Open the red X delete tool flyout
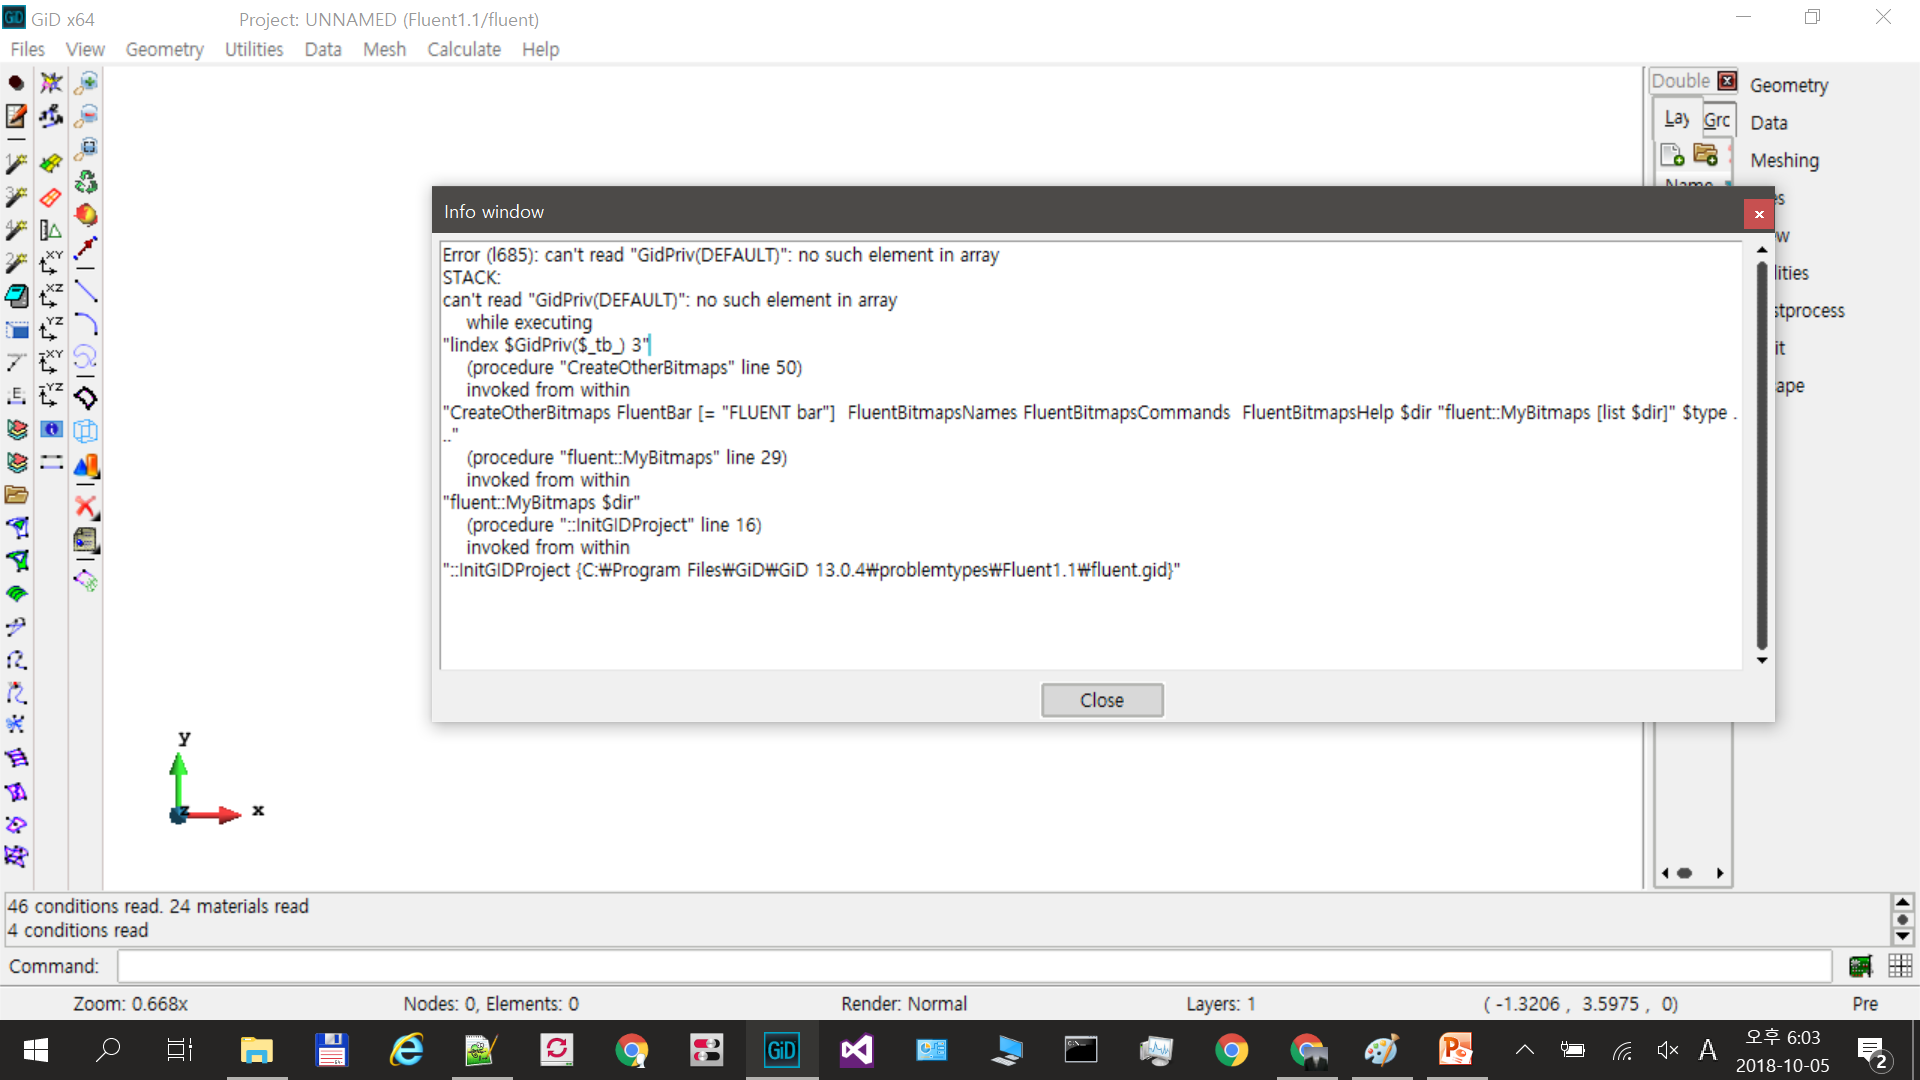 pyautogui.click(x=86, y=507)
